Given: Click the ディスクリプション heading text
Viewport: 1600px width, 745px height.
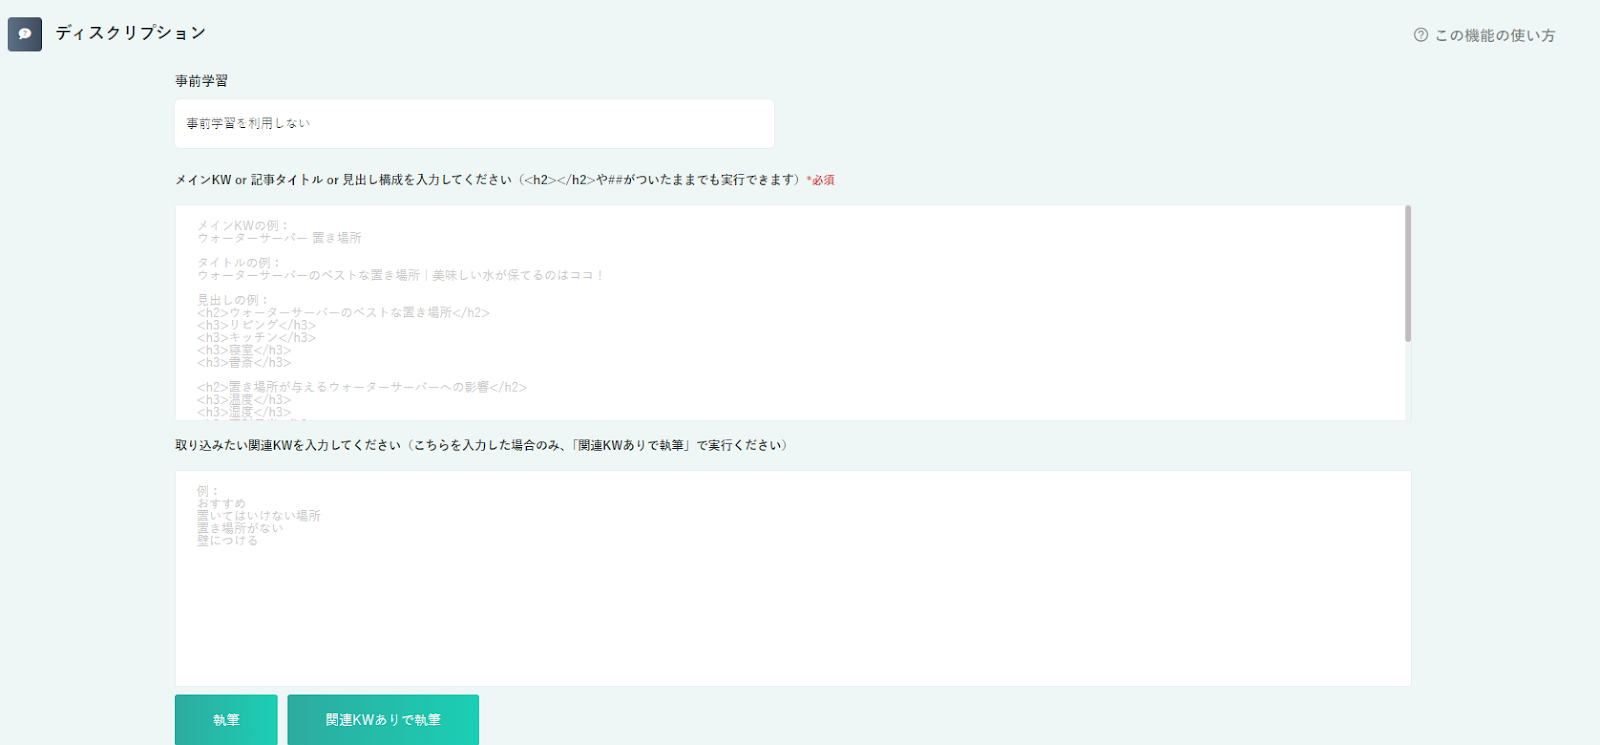Looking at the screenshot, I should [x=131, y=33].
